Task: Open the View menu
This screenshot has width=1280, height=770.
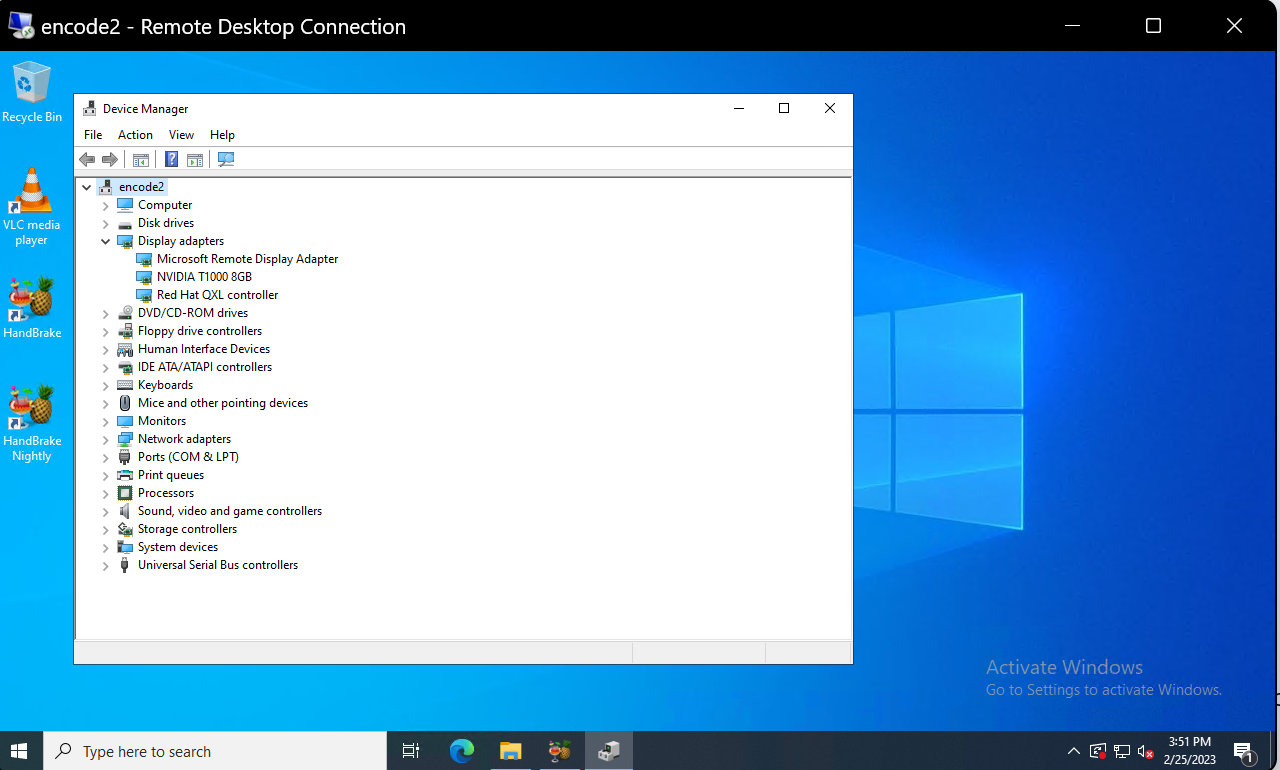Action: 181,135
